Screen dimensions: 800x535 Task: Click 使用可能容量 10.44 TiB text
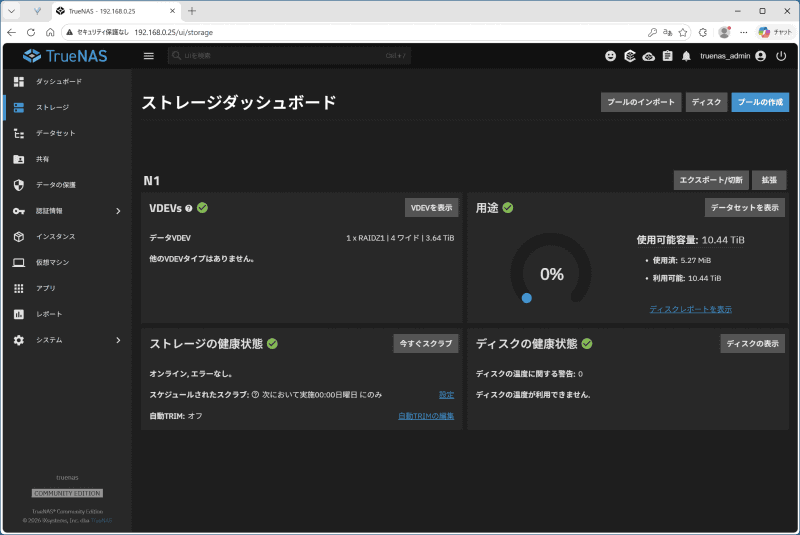690,240
